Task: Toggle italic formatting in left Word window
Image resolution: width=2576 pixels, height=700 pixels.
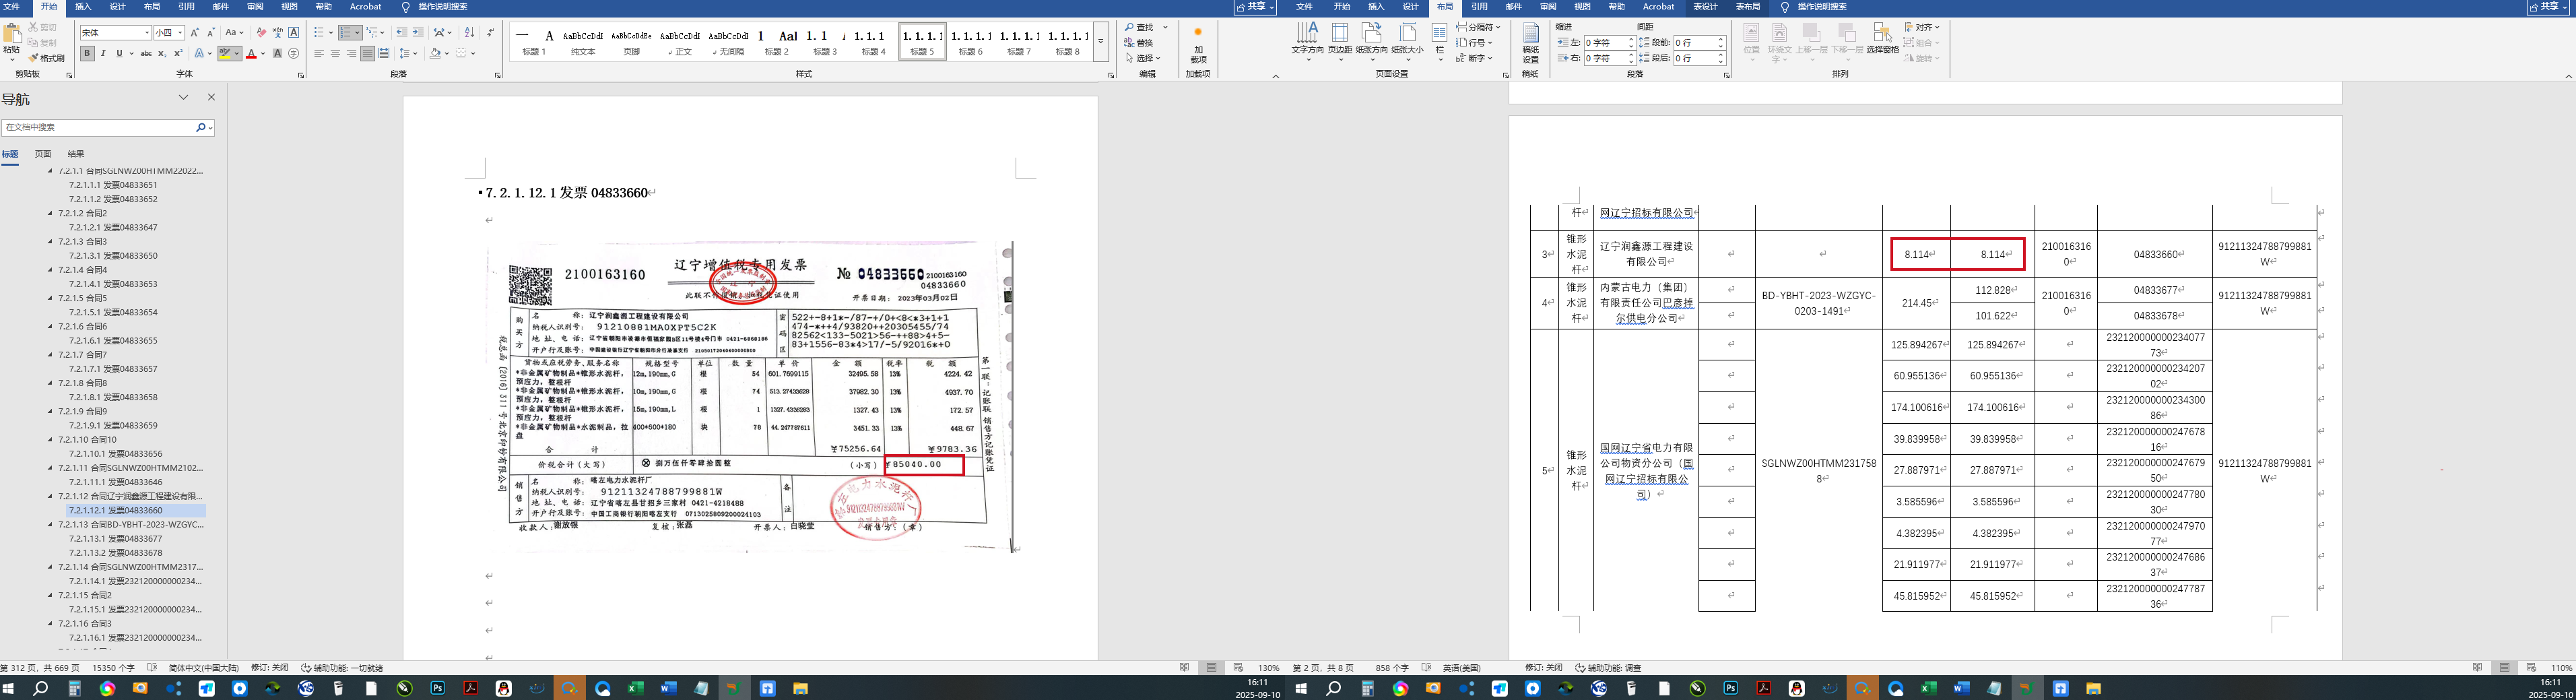Action: (103, 53)
